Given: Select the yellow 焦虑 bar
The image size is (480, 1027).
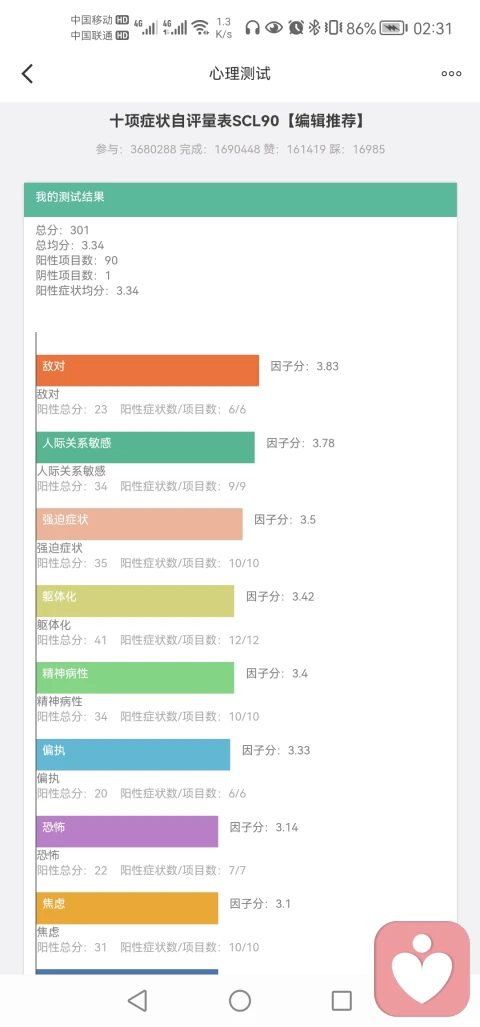Looking at the screenshot, I should pos(127,908).
